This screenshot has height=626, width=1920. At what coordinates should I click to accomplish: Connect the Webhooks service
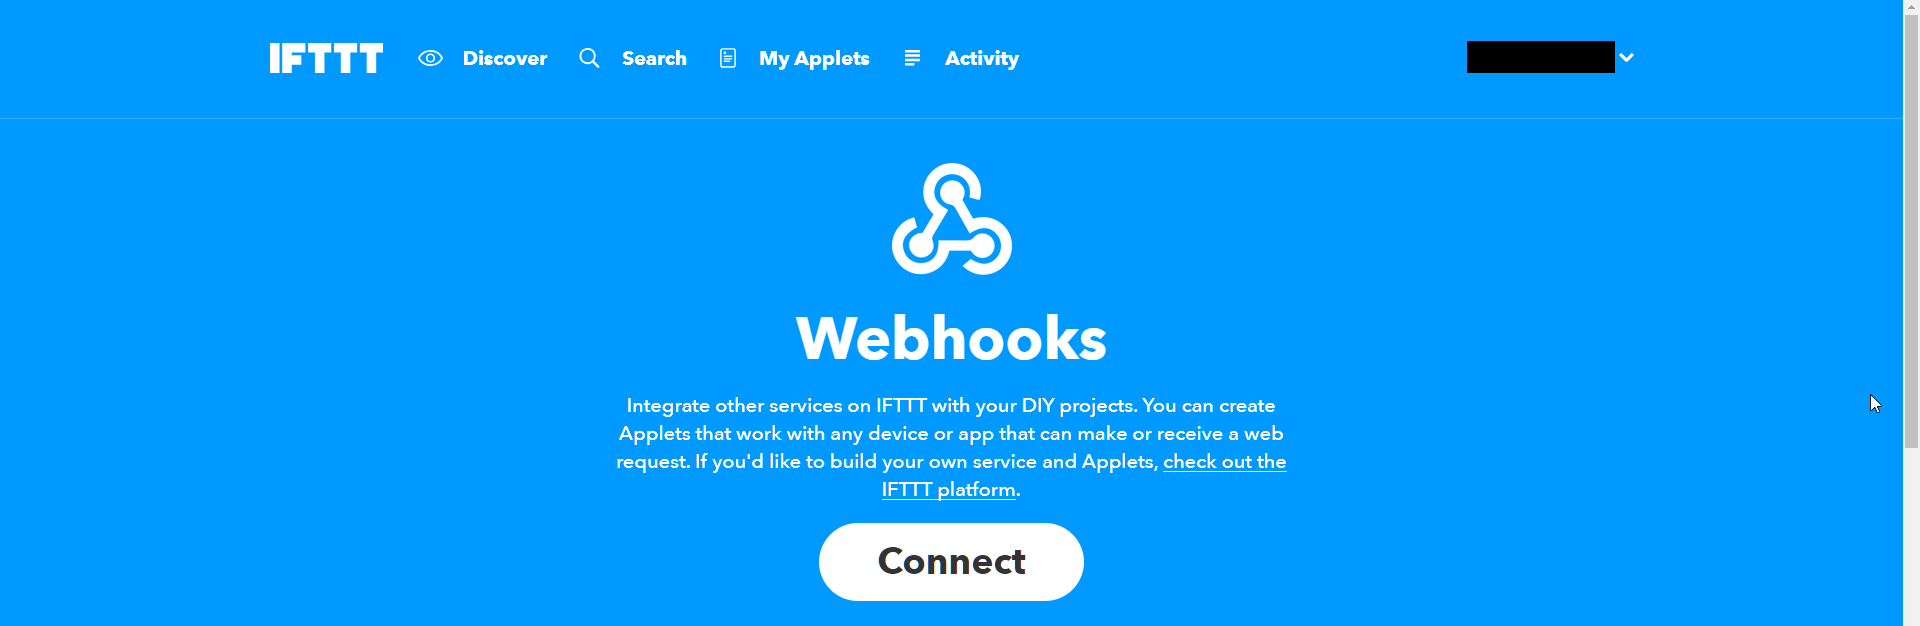(x=951, y=562)
